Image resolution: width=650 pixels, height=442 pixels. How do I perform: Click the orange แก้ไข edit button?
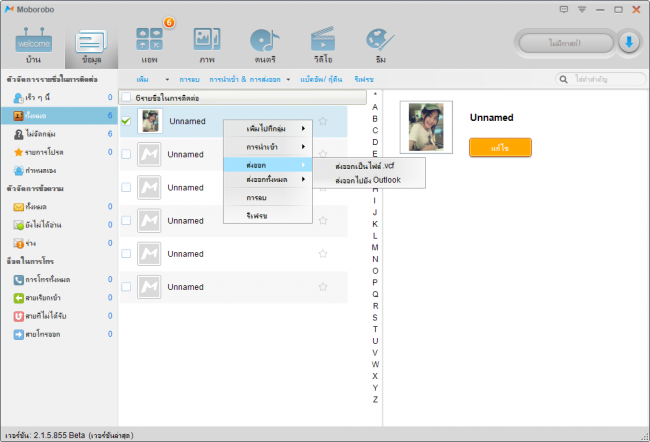click(500, 147)
